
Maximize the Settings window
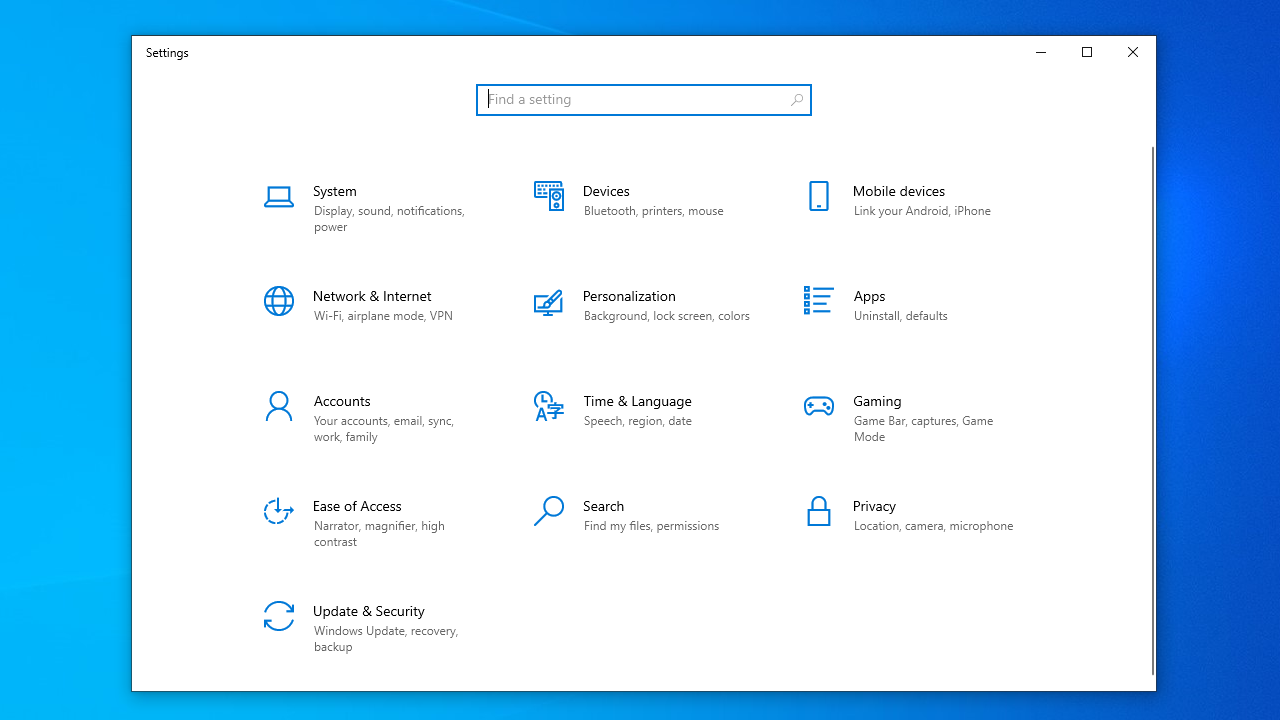tap(1087, 53)
